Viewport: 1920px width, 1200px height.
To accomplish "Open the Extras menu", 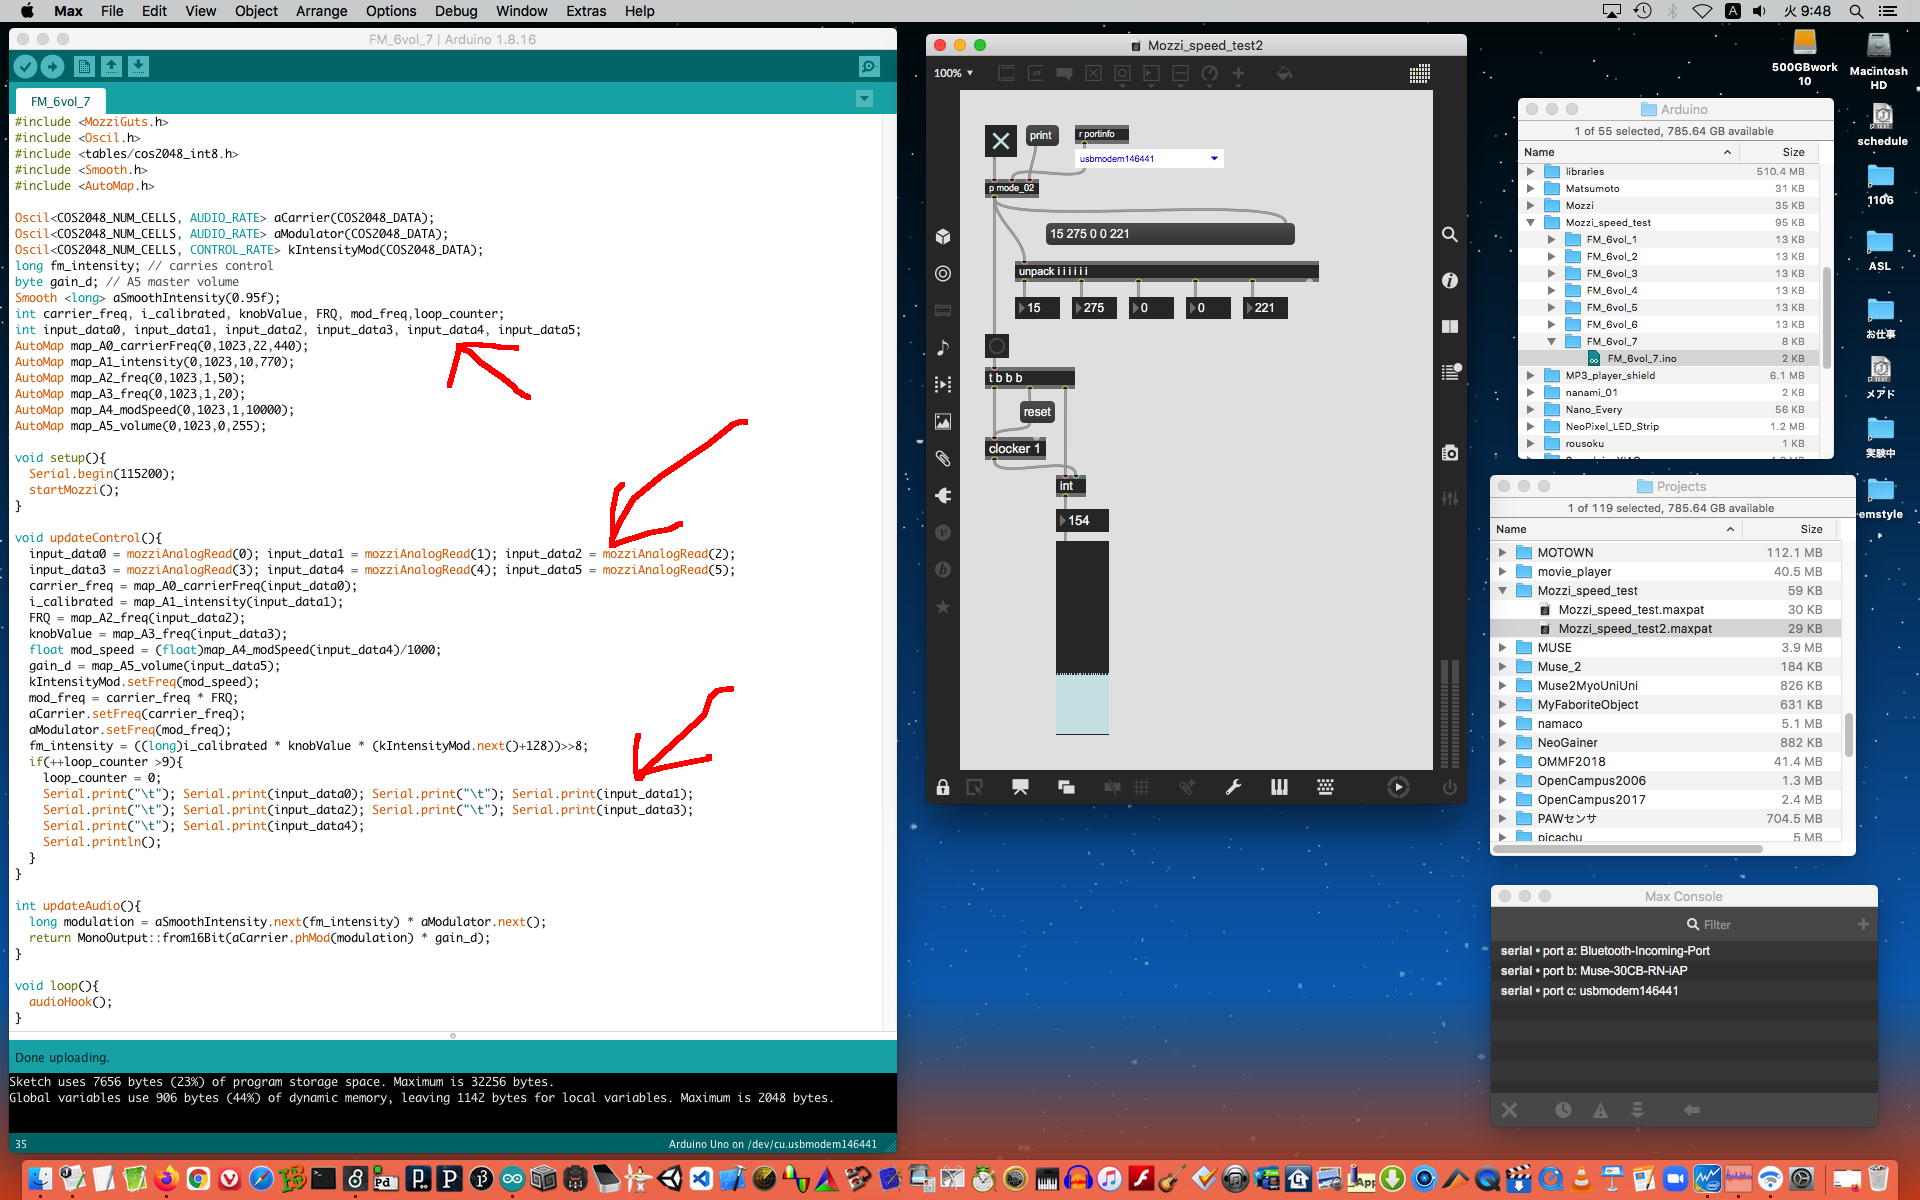I will [585, 11].
